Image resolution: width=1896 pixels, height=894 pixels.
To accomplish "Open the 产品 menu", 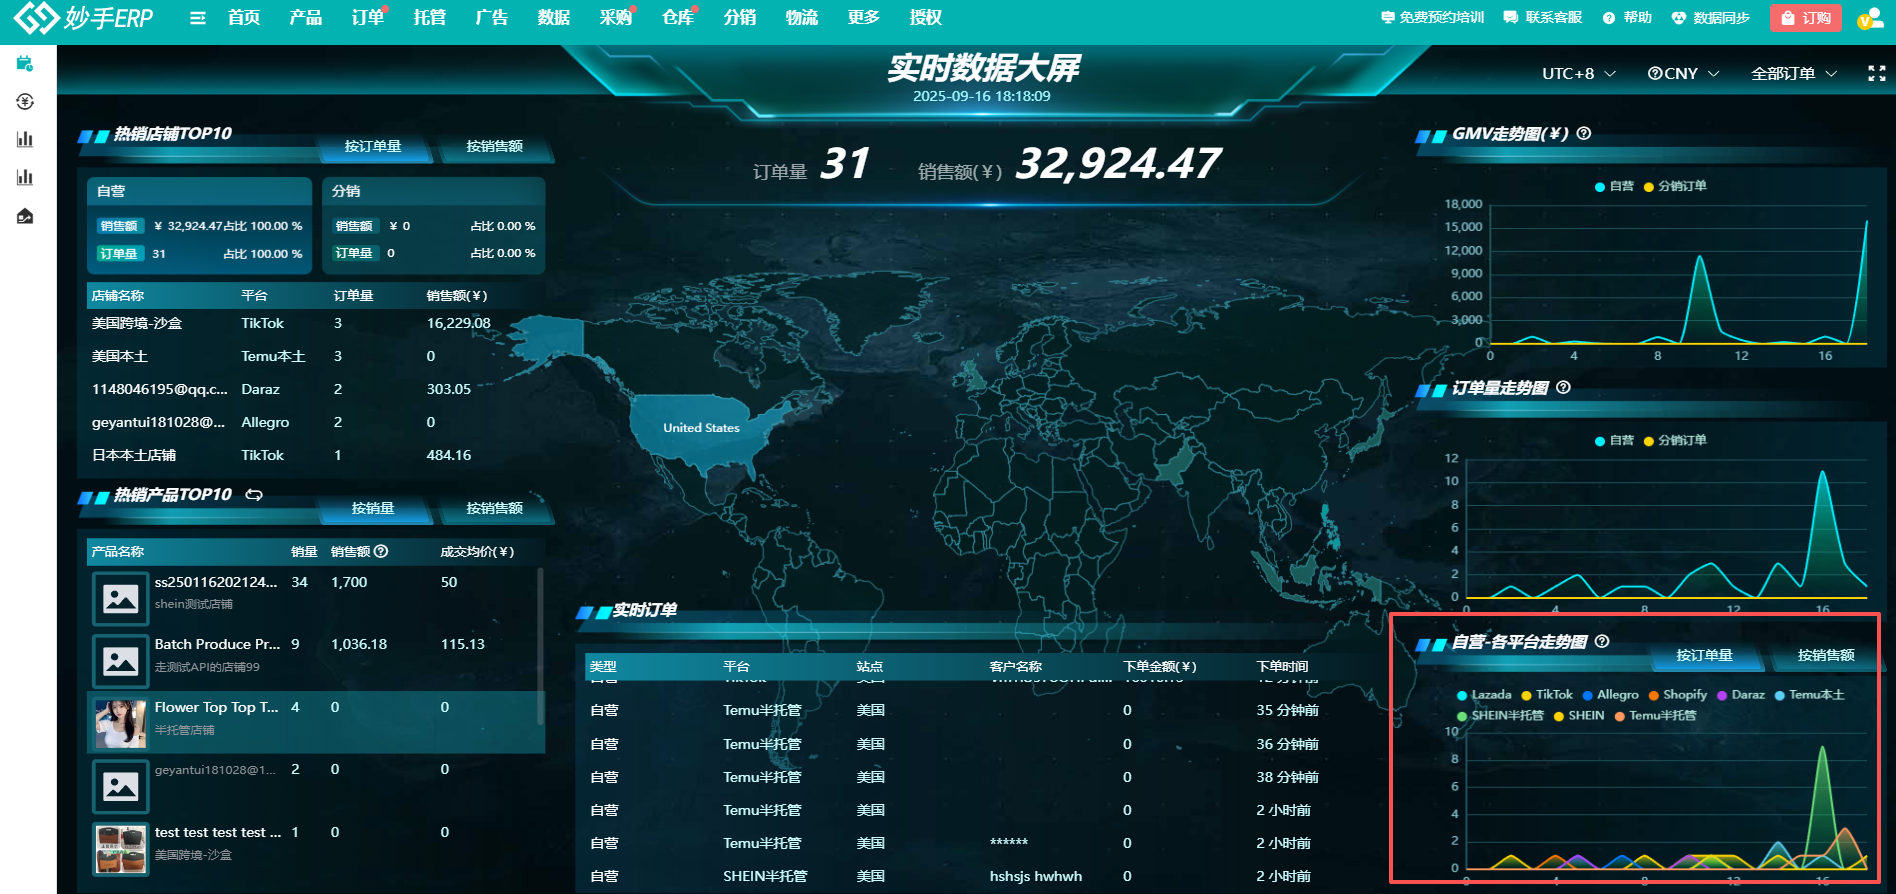I will (306, 18).
